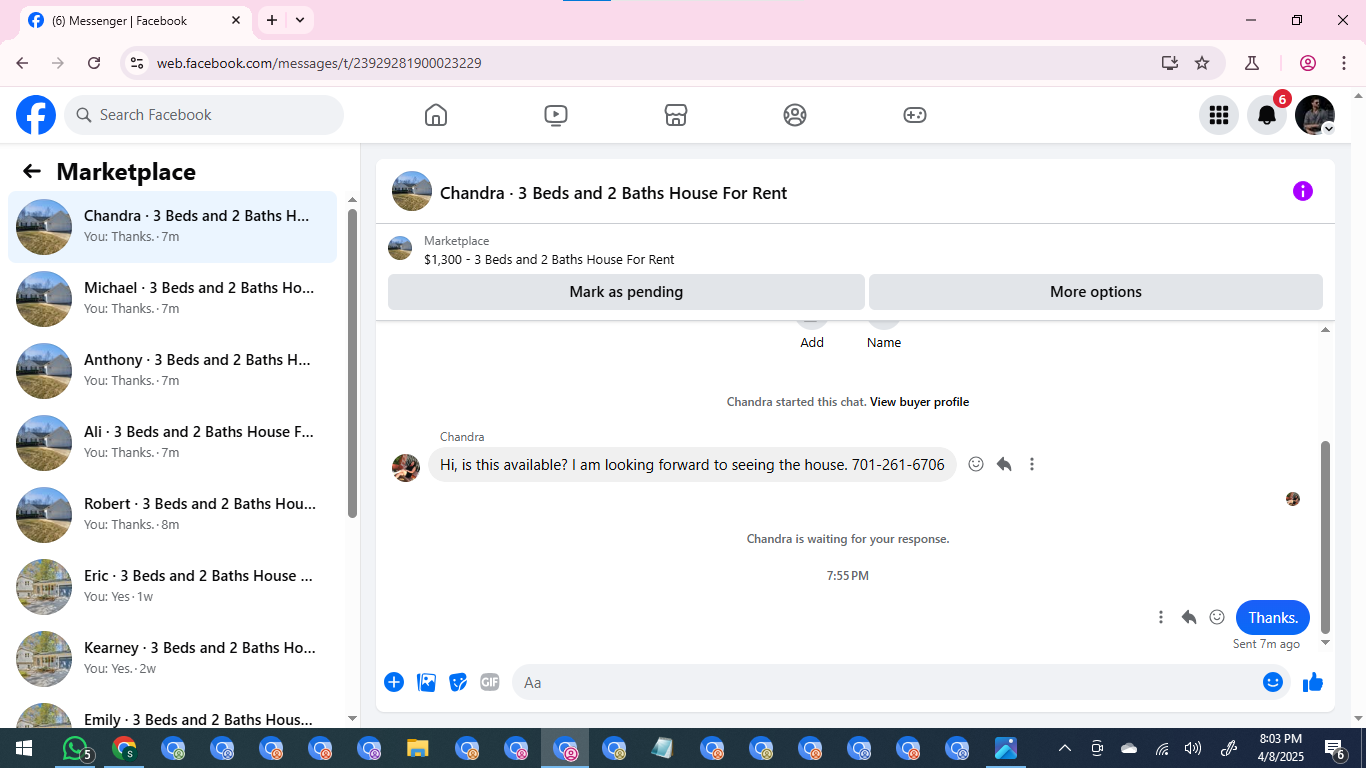Open site information icon in address bar
Image resolution: width=1366 pixels, height=768 pixels.
pyautogui.click(x=138, y=63)
